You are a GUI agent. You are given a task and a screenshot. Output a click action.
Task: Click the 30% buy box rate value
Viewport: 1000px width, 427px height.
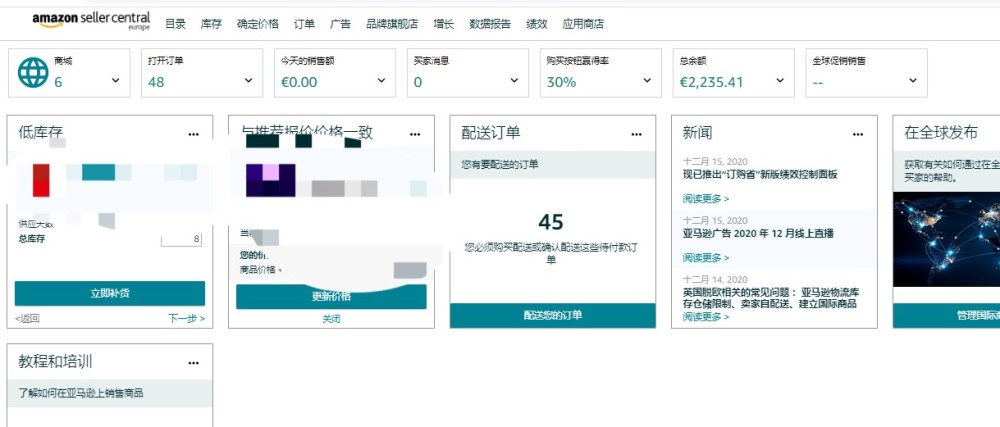(561, 82)
